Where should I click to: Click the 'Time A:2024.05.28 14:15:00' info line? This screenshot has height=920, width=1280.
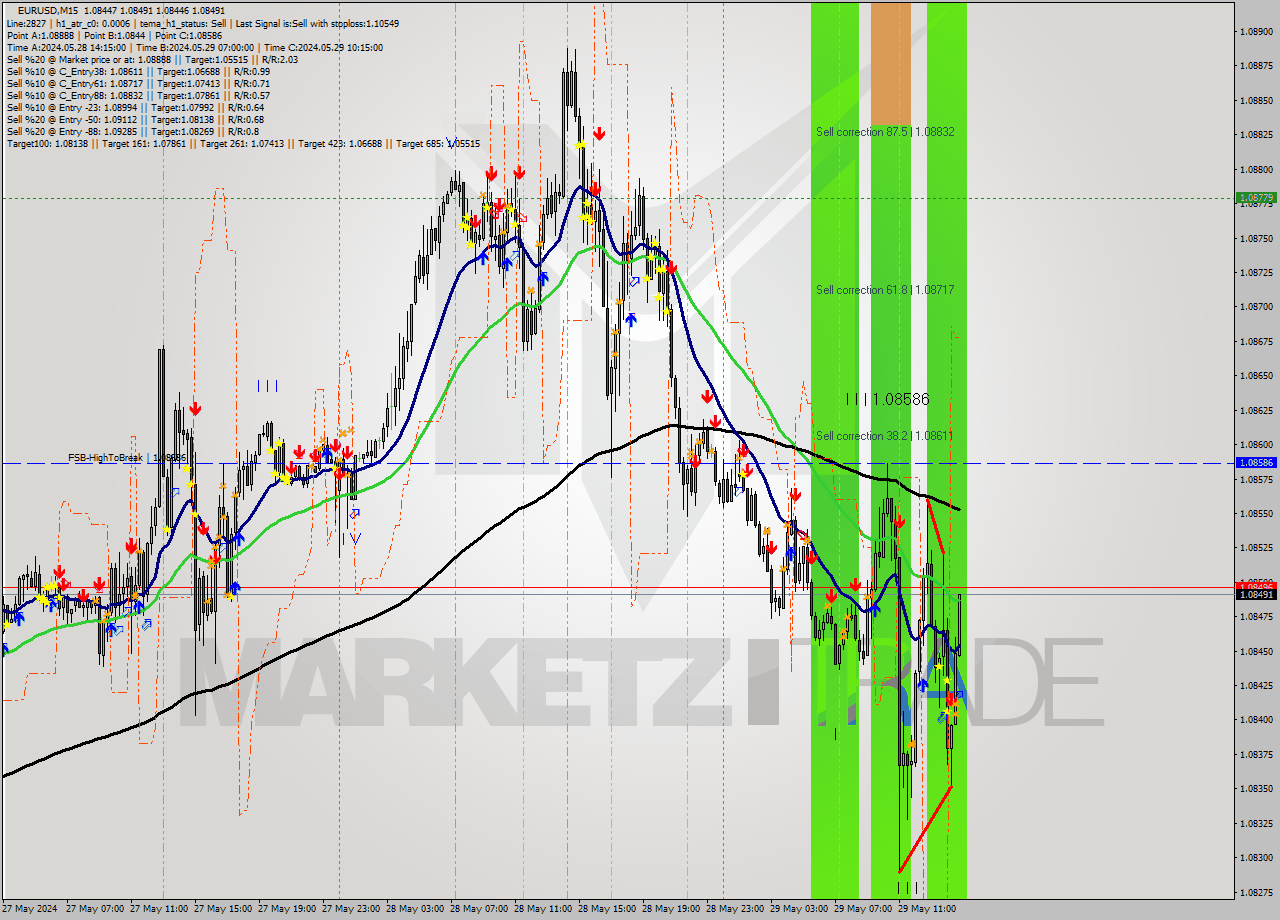[194, 47]
